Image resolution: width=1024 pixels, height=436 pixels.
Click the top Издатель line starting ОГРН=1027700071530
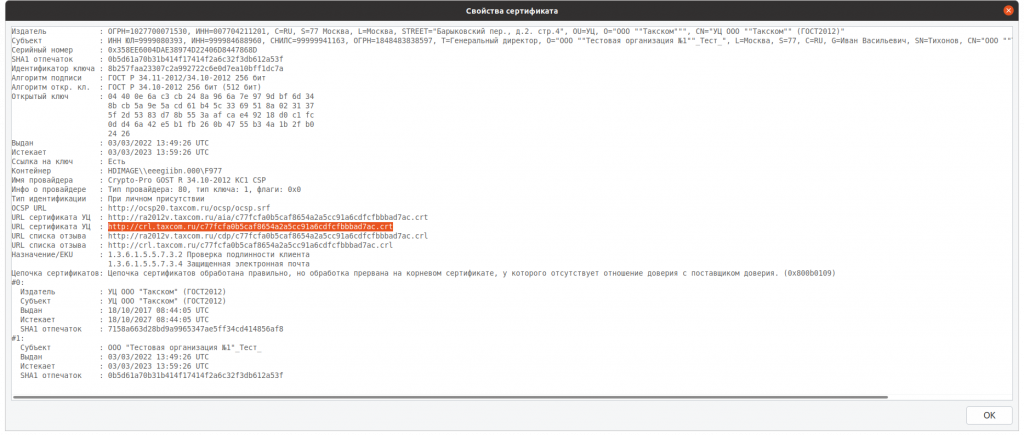(476, 31)
